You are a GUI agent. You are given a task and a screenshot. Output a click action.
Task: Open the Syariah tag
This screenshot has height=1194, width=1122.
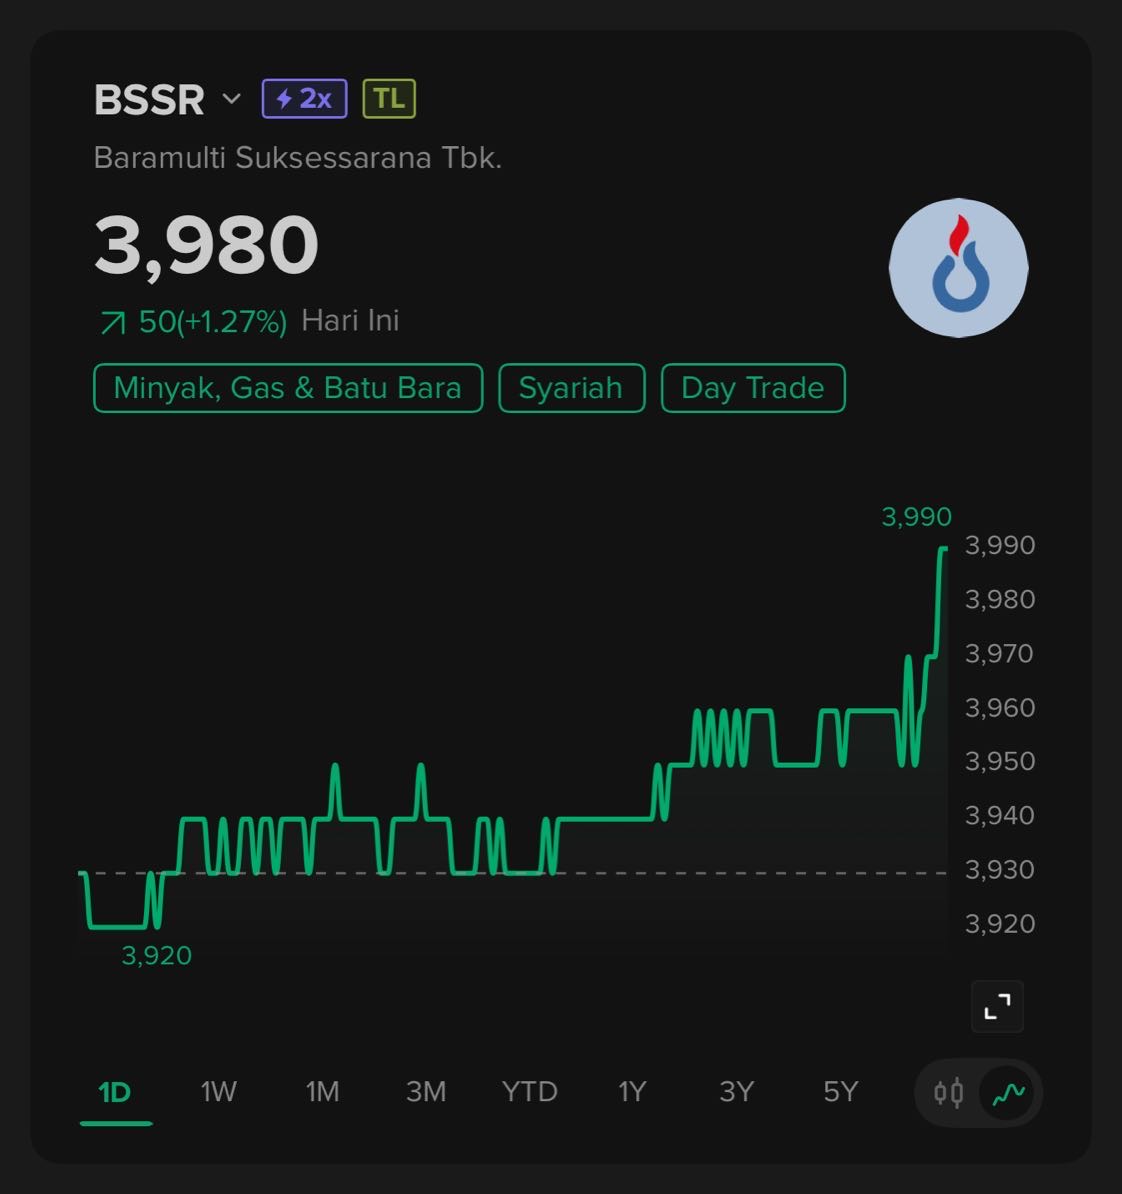point(571,388)
